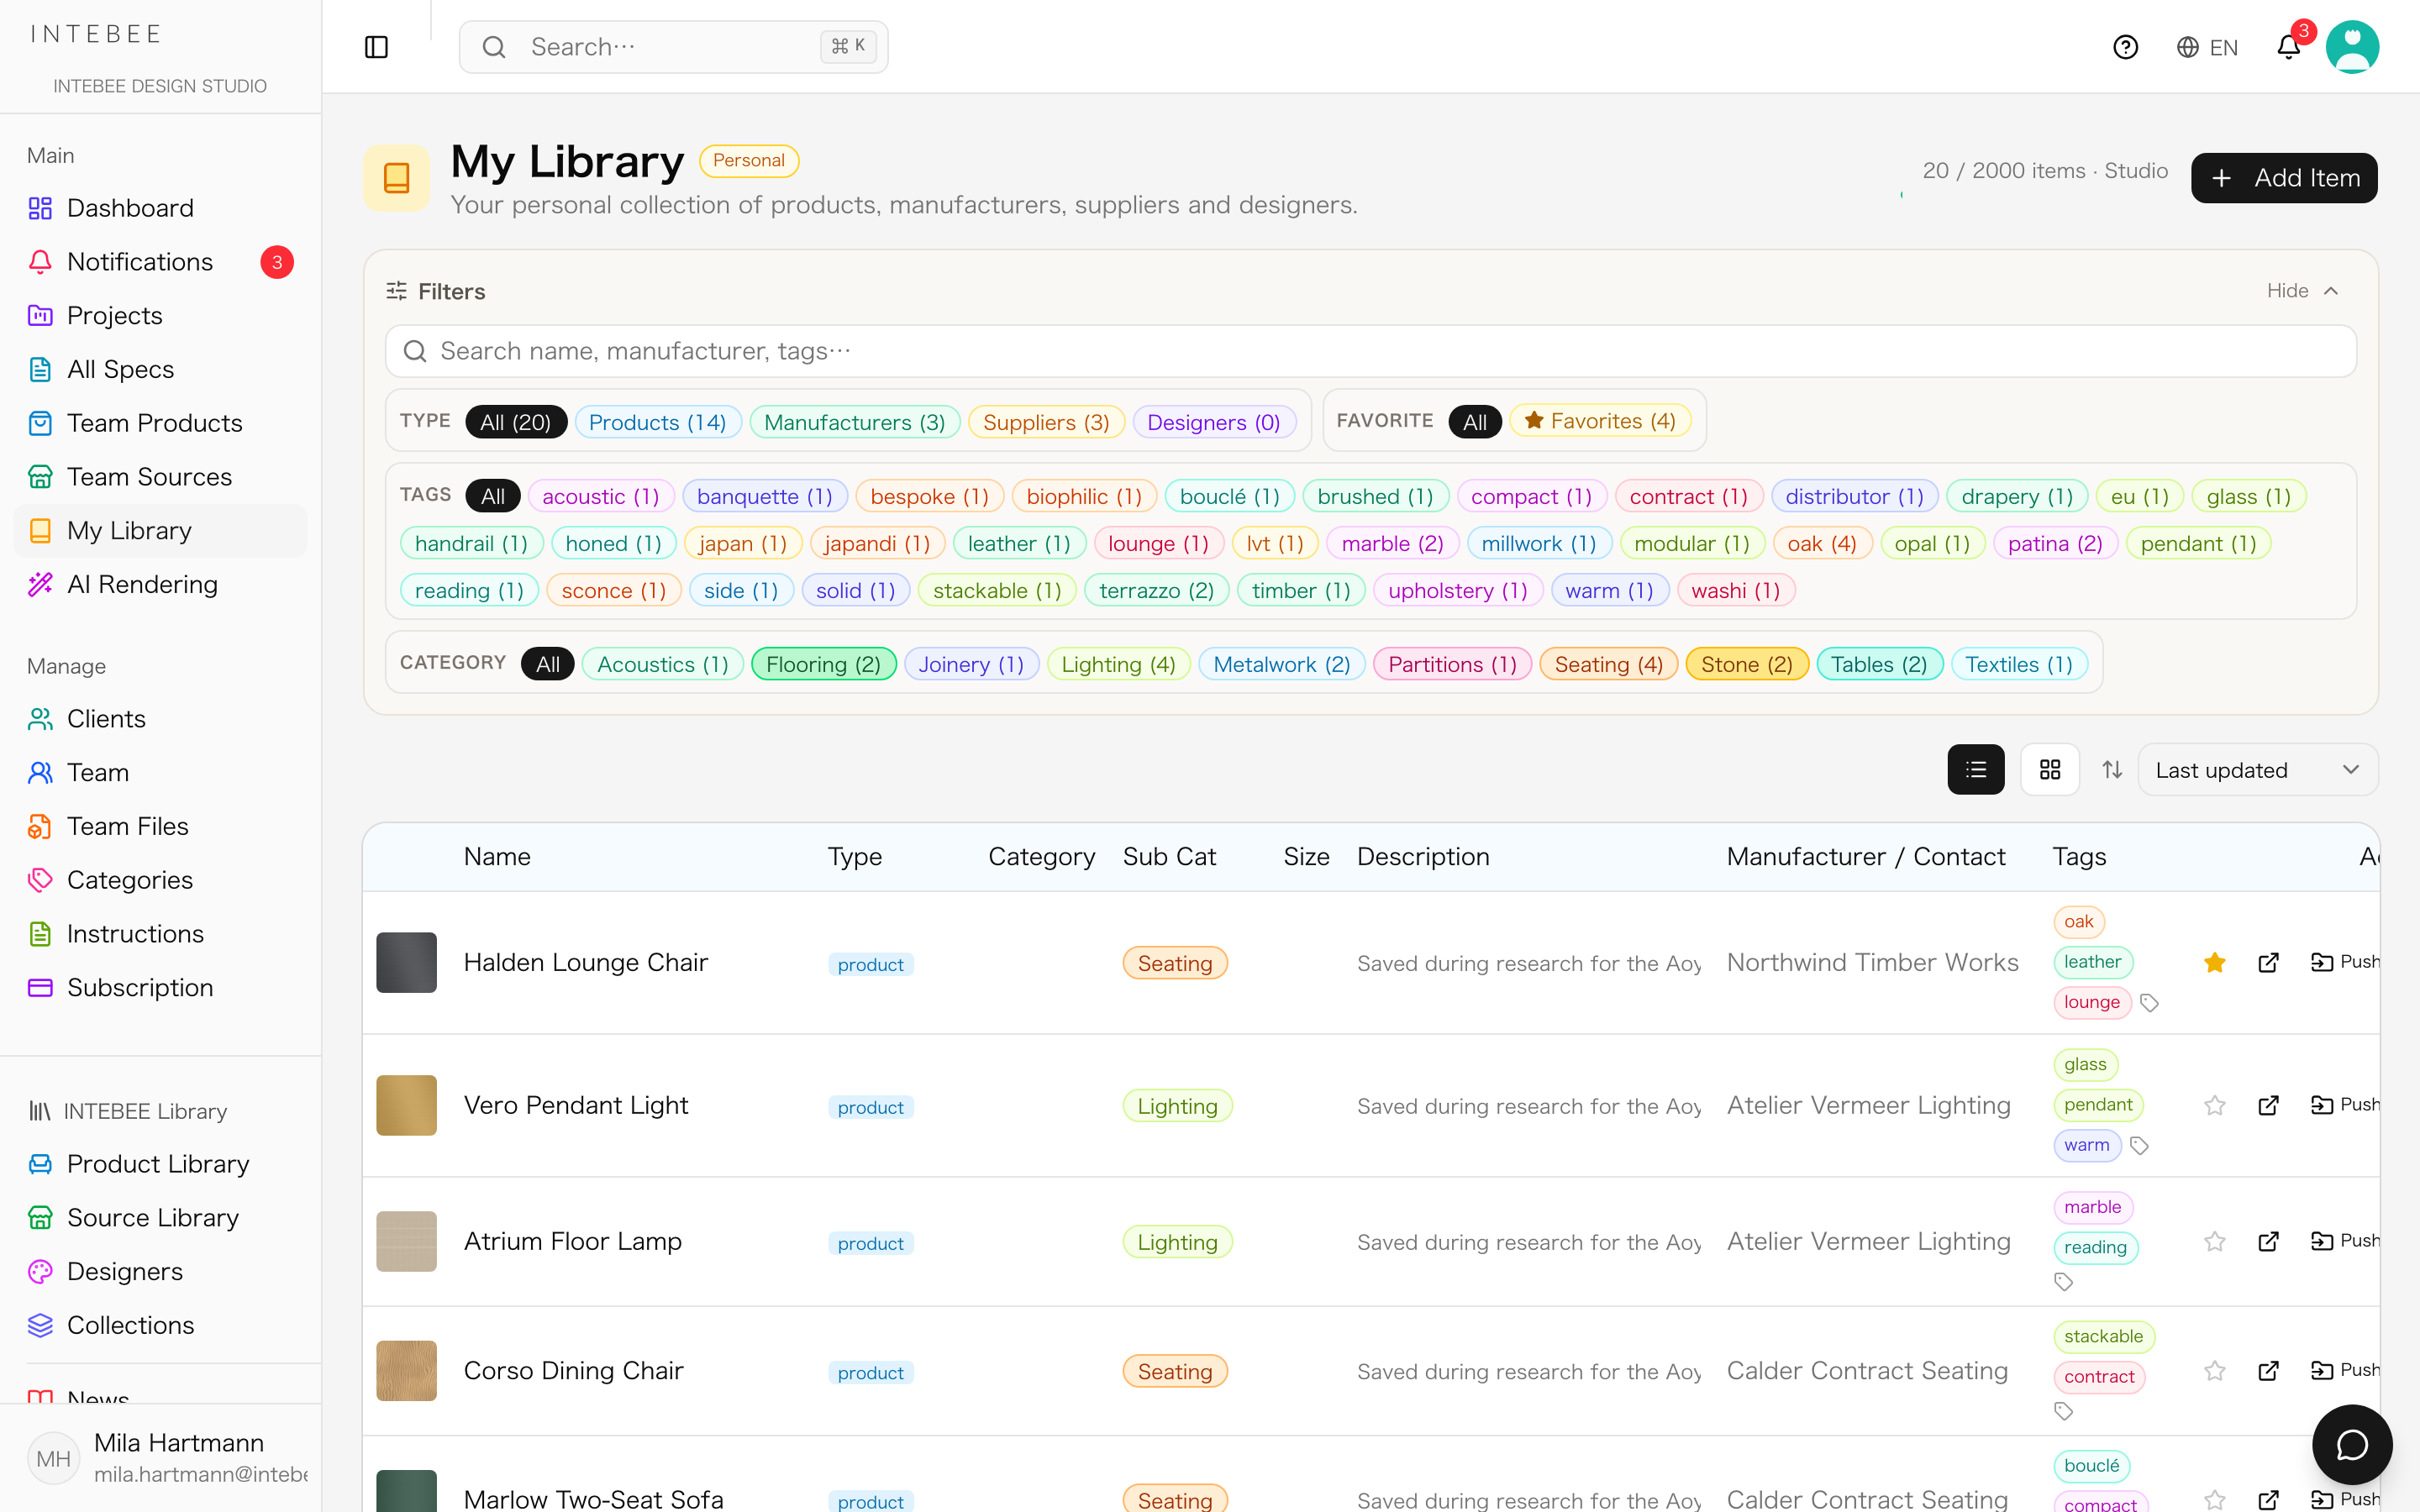
Task: Favorite the Corso Dining Chair star
Action: [x=2214, y=1370]
